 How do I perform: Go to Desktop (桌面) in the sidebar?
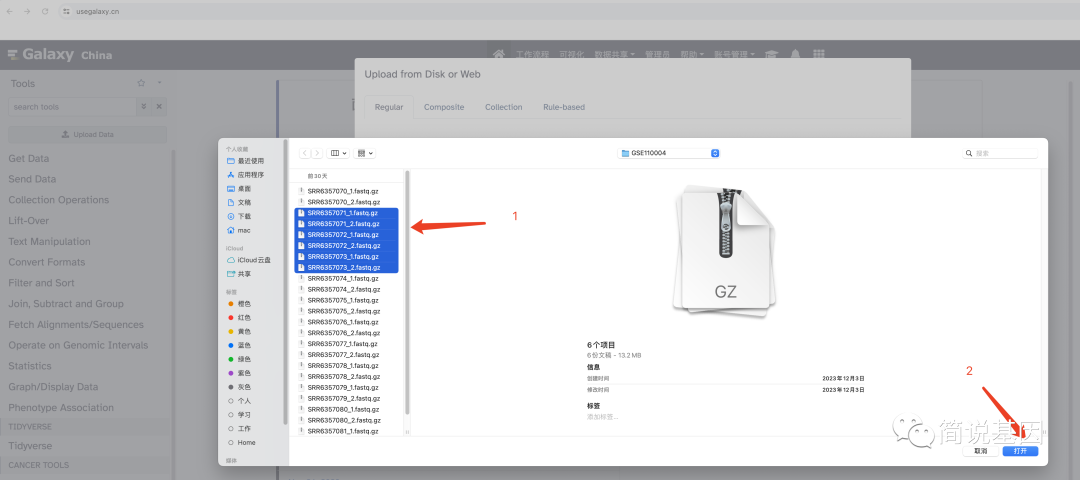[239, 189]
